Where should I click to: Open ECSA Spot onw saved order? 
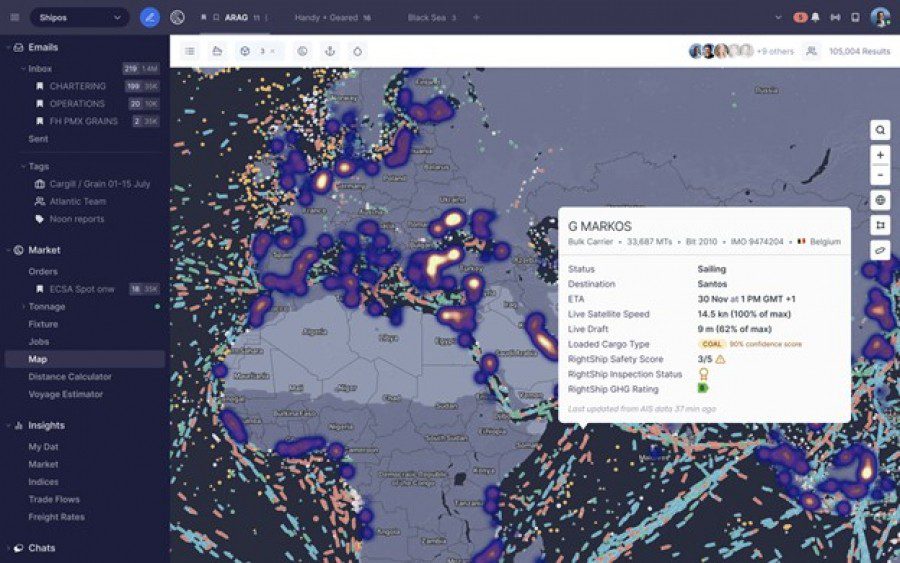(82, 289)
